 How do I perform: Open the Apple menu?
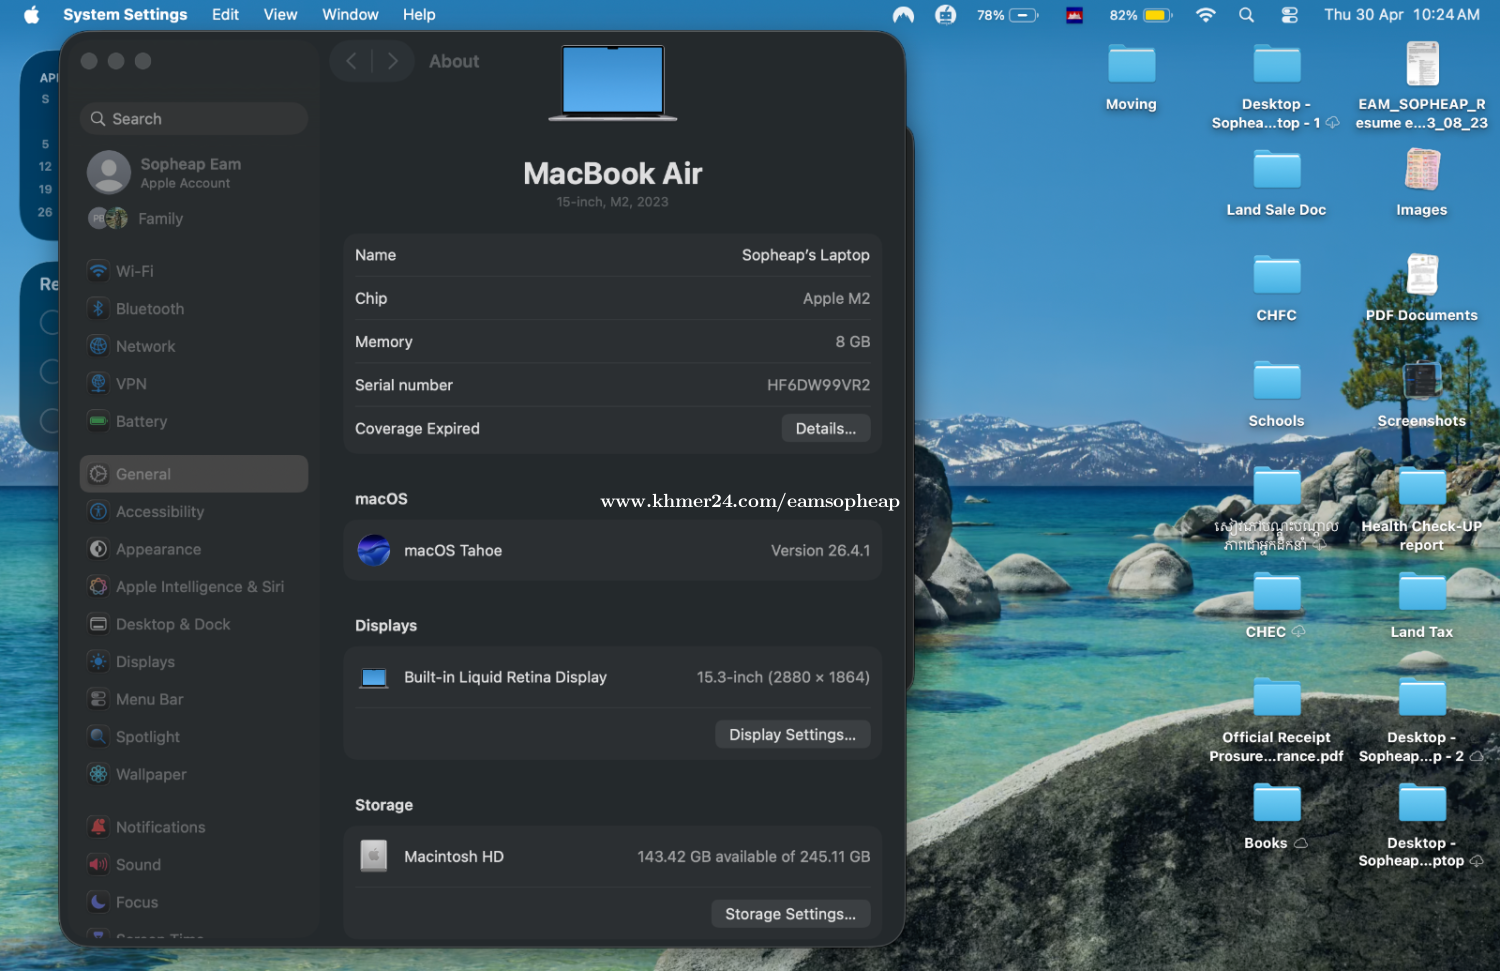pyautogui.click(x=31, y=15)
